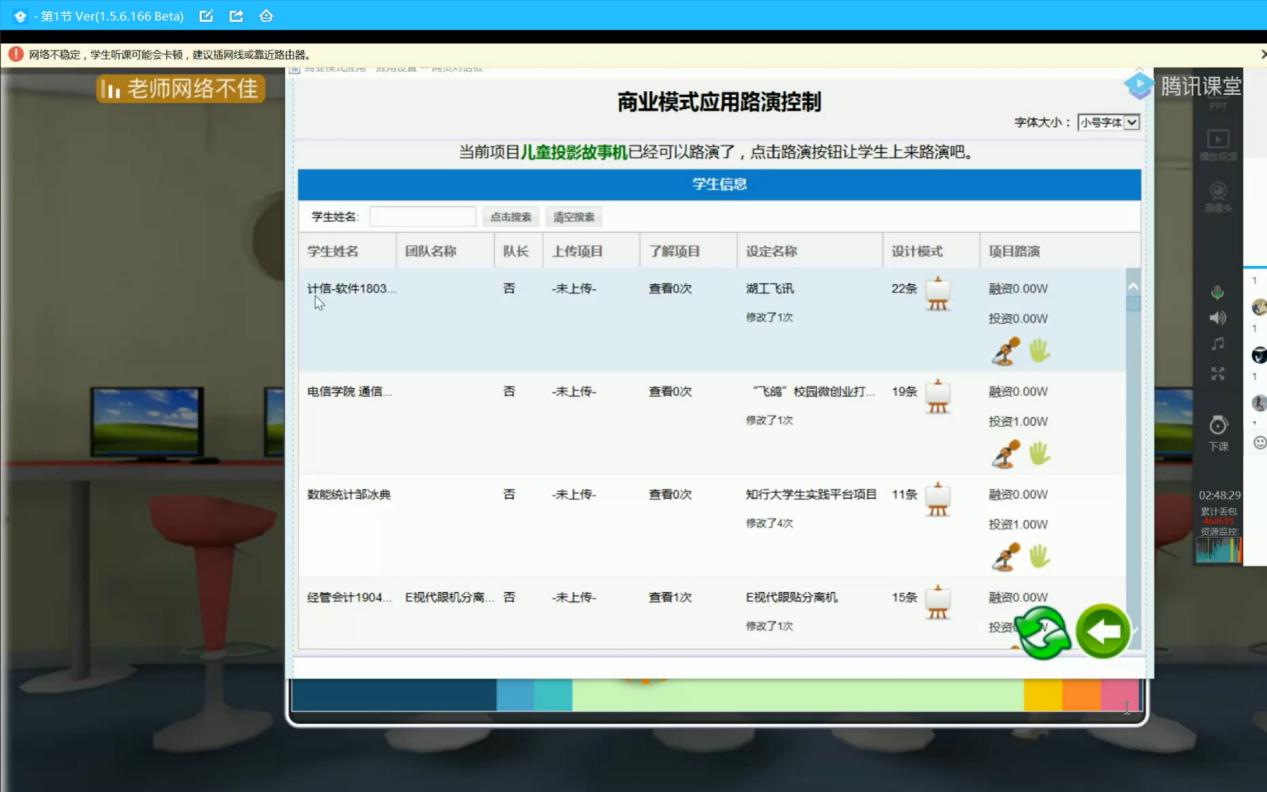The width and height of the screenshot is (1267, 792).
Task: Click the 点击搜索 search button
Action: pyautogui.click(x=511, y=217)
